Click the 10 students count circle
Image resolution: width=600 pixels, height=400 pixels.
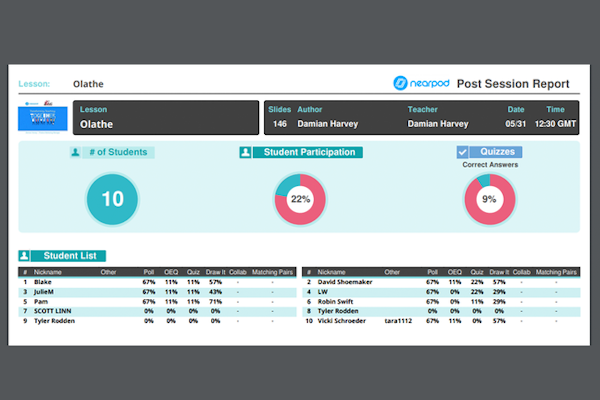pyautogui.click(x=112, y=199)
